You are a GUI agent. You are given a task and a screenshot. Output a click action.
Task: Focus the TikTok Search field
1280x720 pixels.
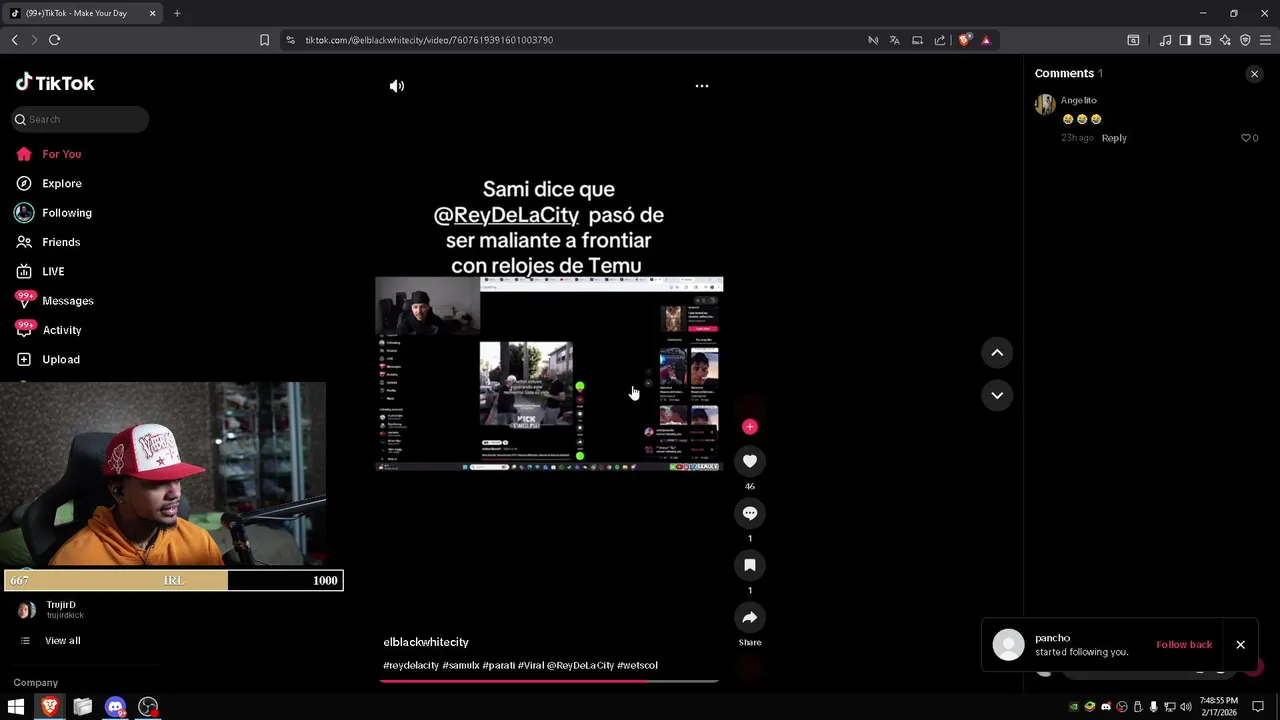(x=80, y=119)
